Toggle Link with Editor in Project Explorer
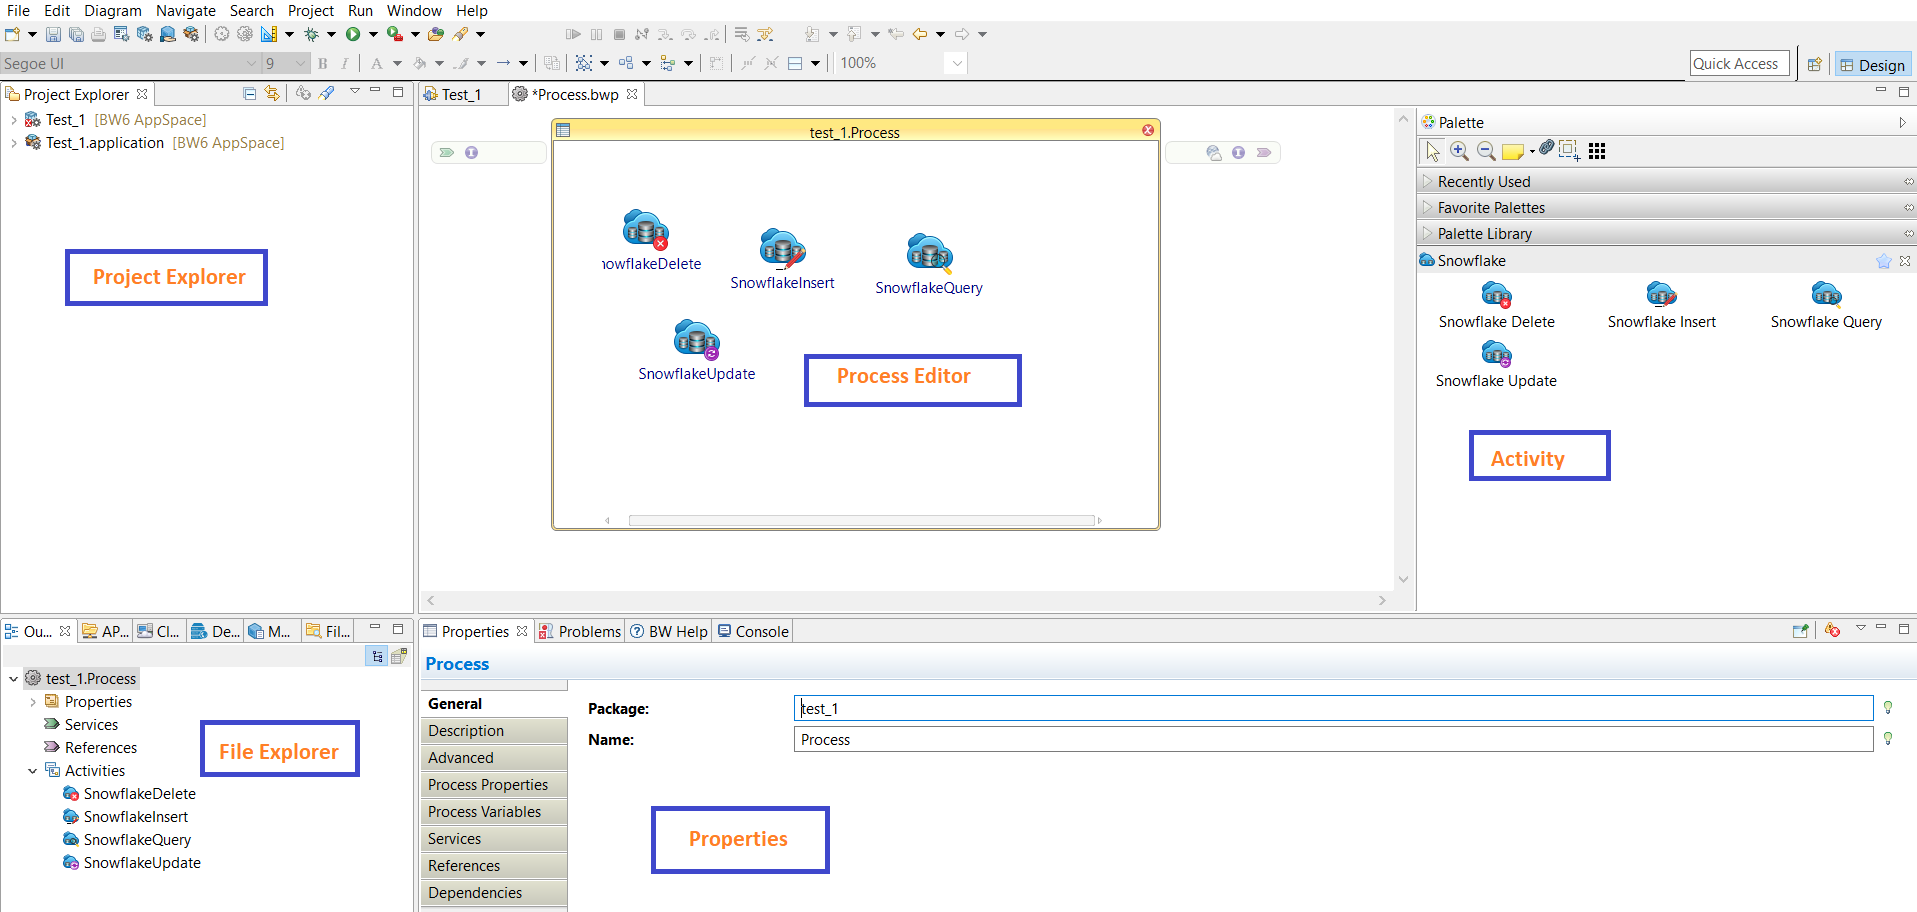1917x912 pixels. pos(272,93)
